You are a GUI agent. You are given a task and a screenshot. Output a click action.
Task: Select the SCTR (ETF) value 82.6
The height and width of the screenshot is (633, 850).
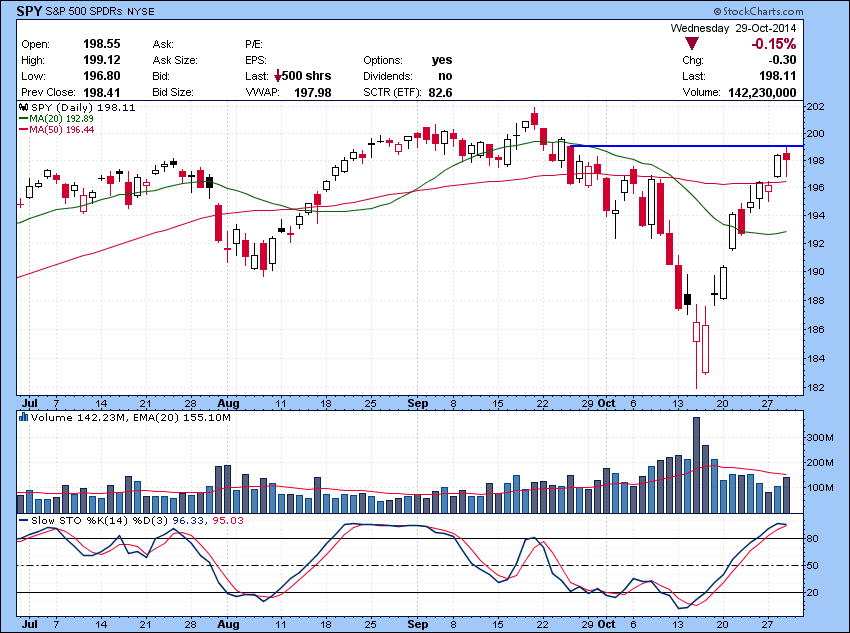[440, 93]
